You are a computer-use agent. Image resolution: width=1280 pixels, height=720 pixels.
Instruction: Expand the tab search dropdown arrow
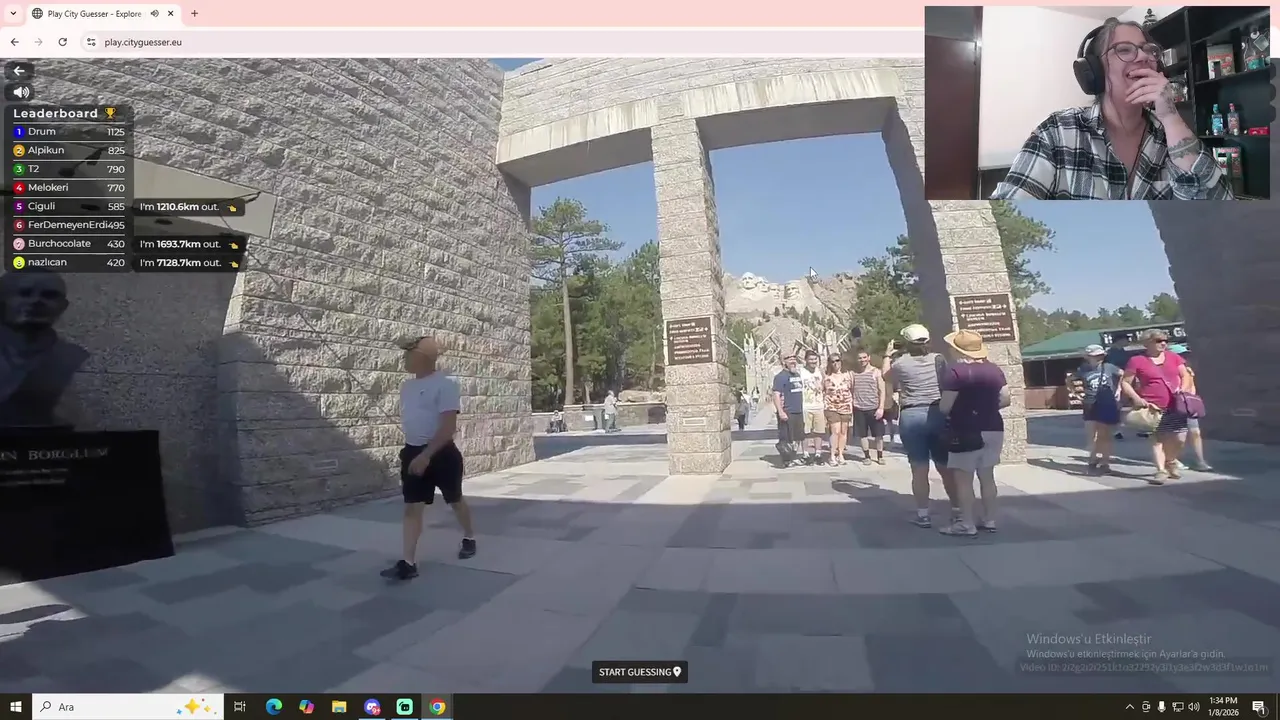click(13, 14)
